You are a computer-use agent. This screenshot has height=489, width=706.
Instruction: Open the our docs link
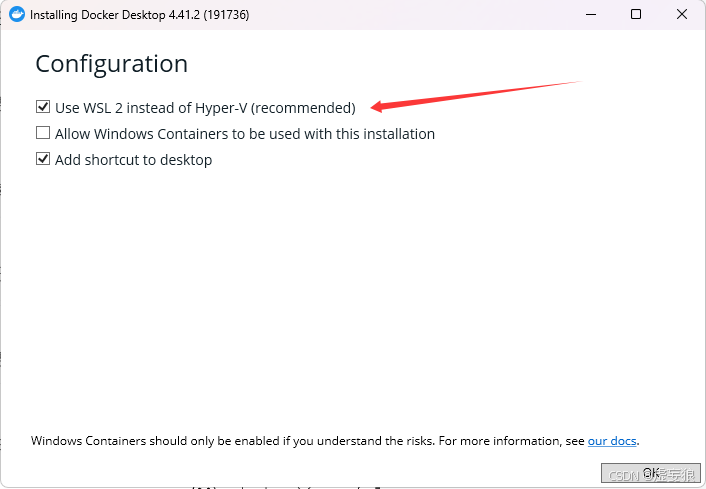pos(612,440)
